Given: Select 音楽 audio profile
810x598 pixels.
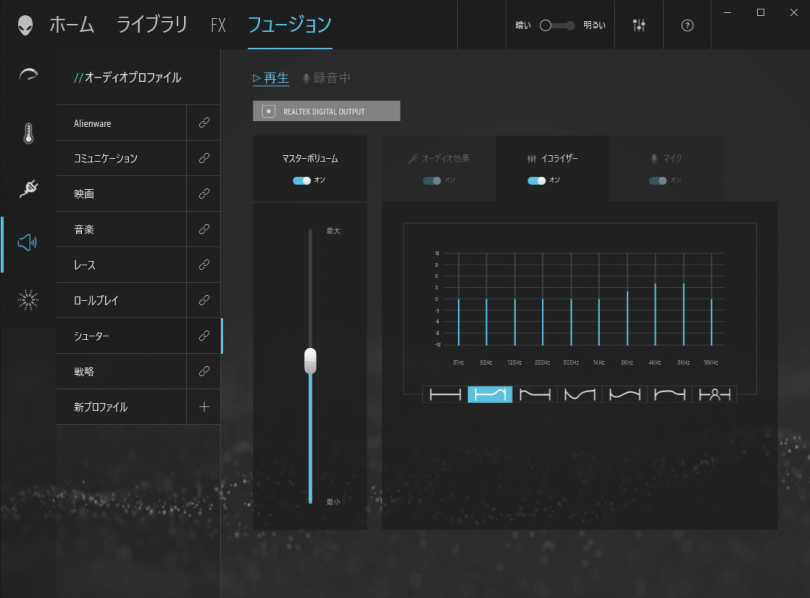Looking at the screenshot, I should click(x=121, y=229).
